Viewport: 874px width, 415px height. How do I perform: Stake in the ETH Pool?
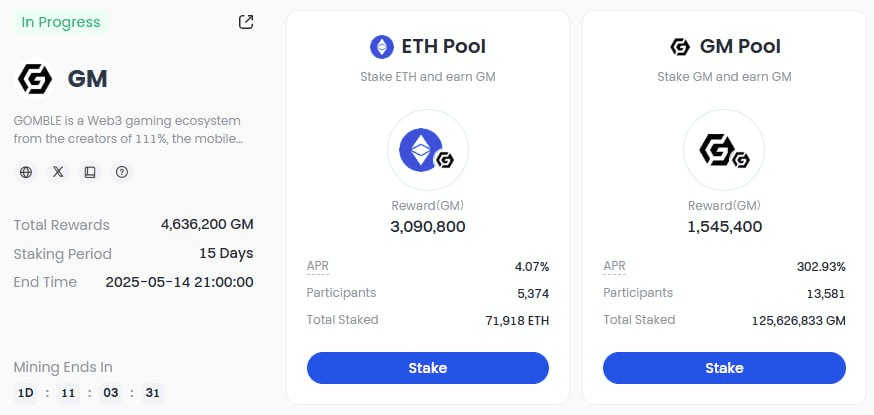(x=428, y=368)
